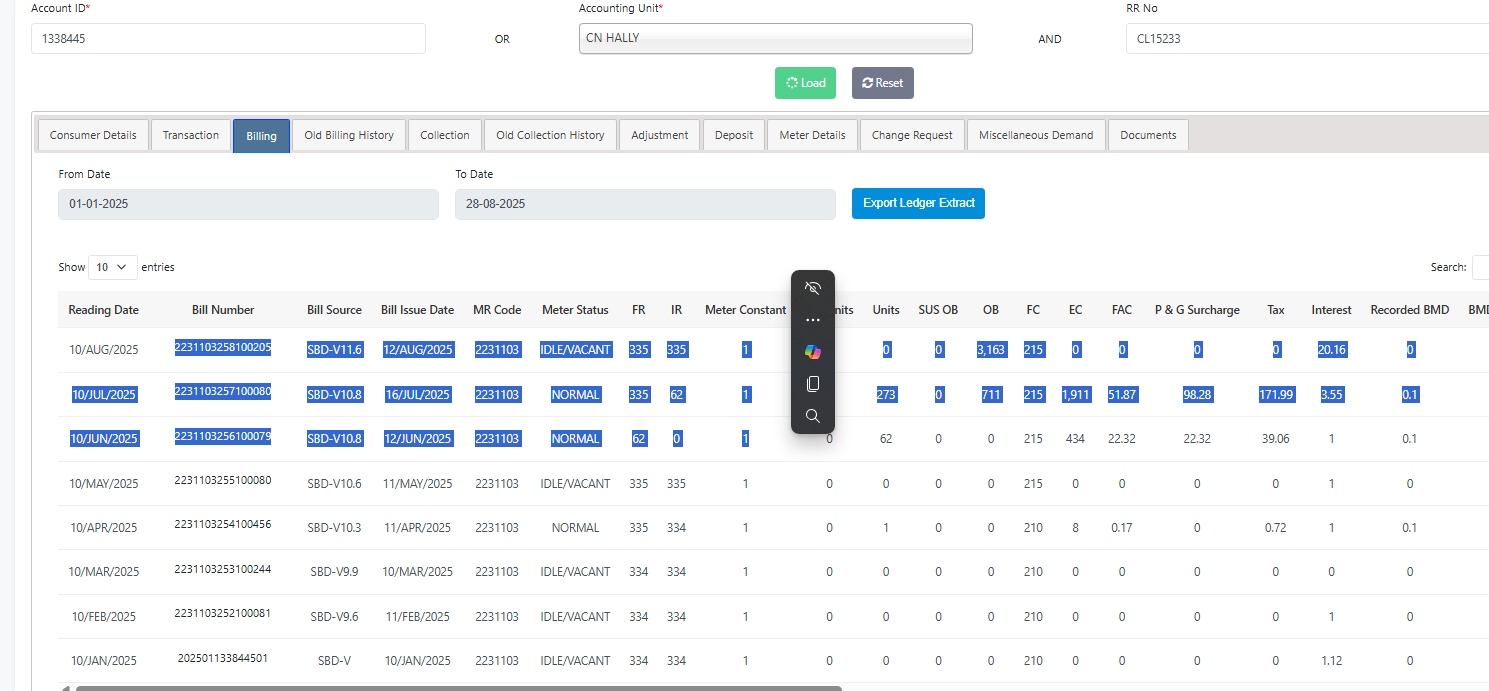This screenshot has width=1489, height=691.
Task: Click the hide-menu eye icon in floating toolbar
Action: click(813, 288)
